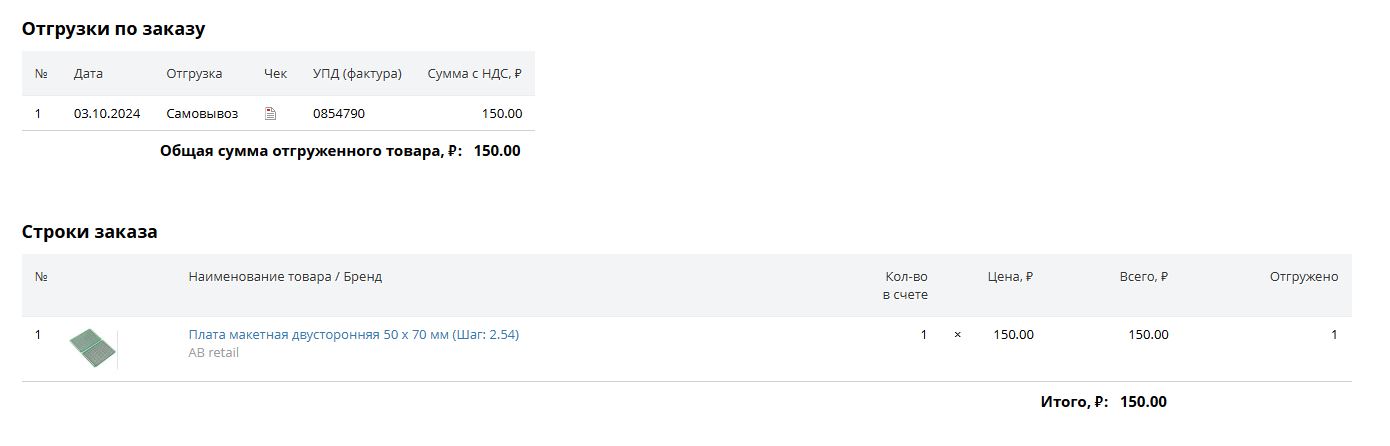1390x446 pixels.
Task: Select the УПД (фактура) column header
Action: pyautogui.click(x=357, y=74)
